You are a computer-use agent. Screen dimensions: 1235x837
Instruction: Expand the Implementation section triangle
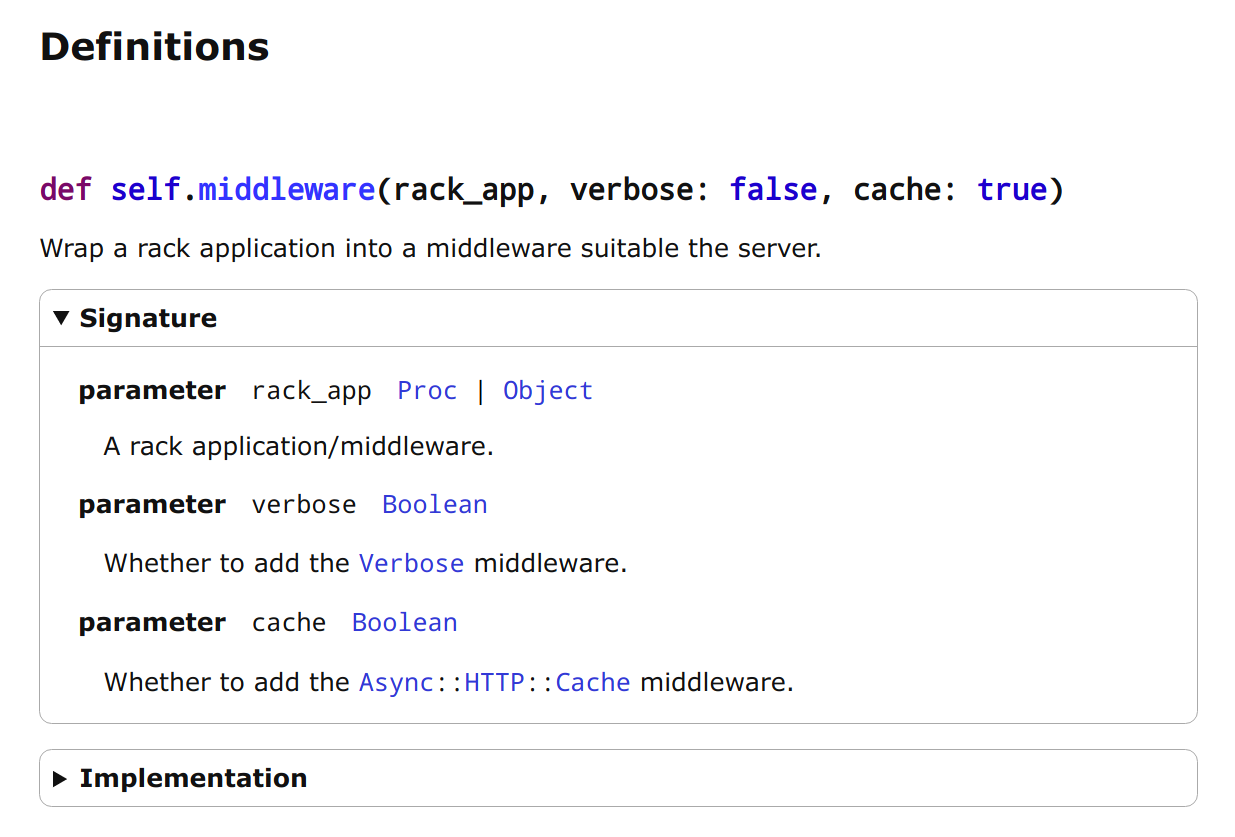(61, 778)
